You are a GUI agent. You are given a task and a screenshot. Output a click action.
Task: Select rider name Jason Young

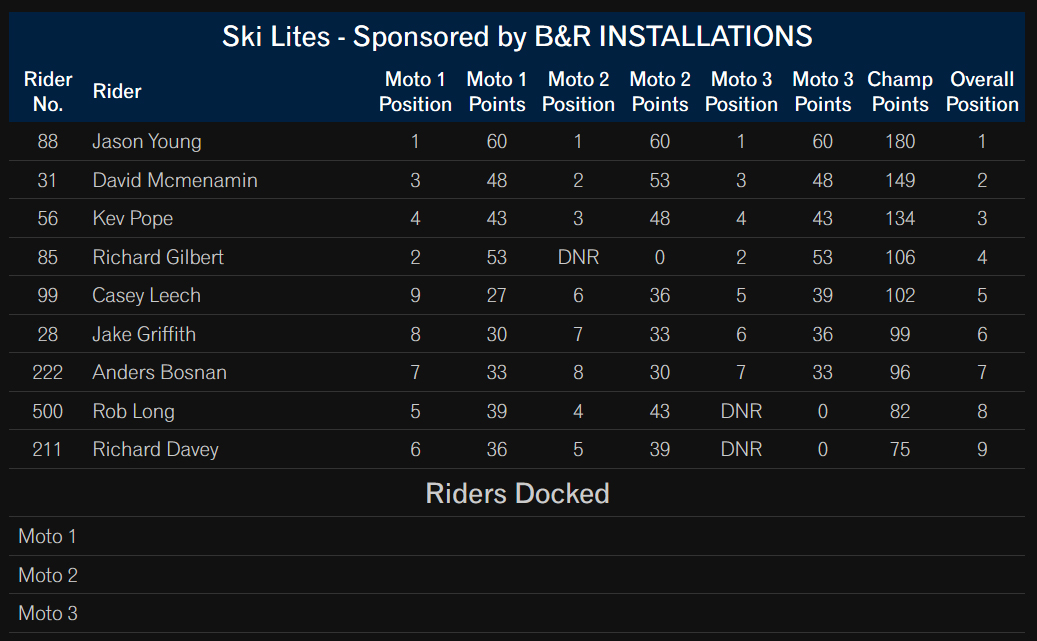coord(147,142)
